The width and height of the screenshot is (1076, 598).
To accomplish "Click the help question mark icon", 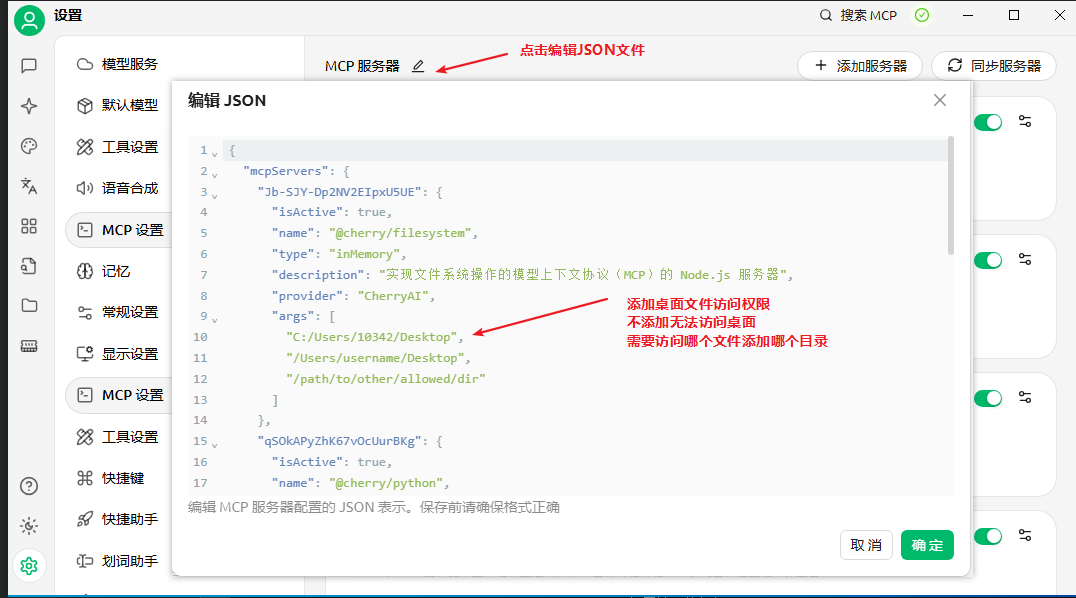I will [29, 486].
